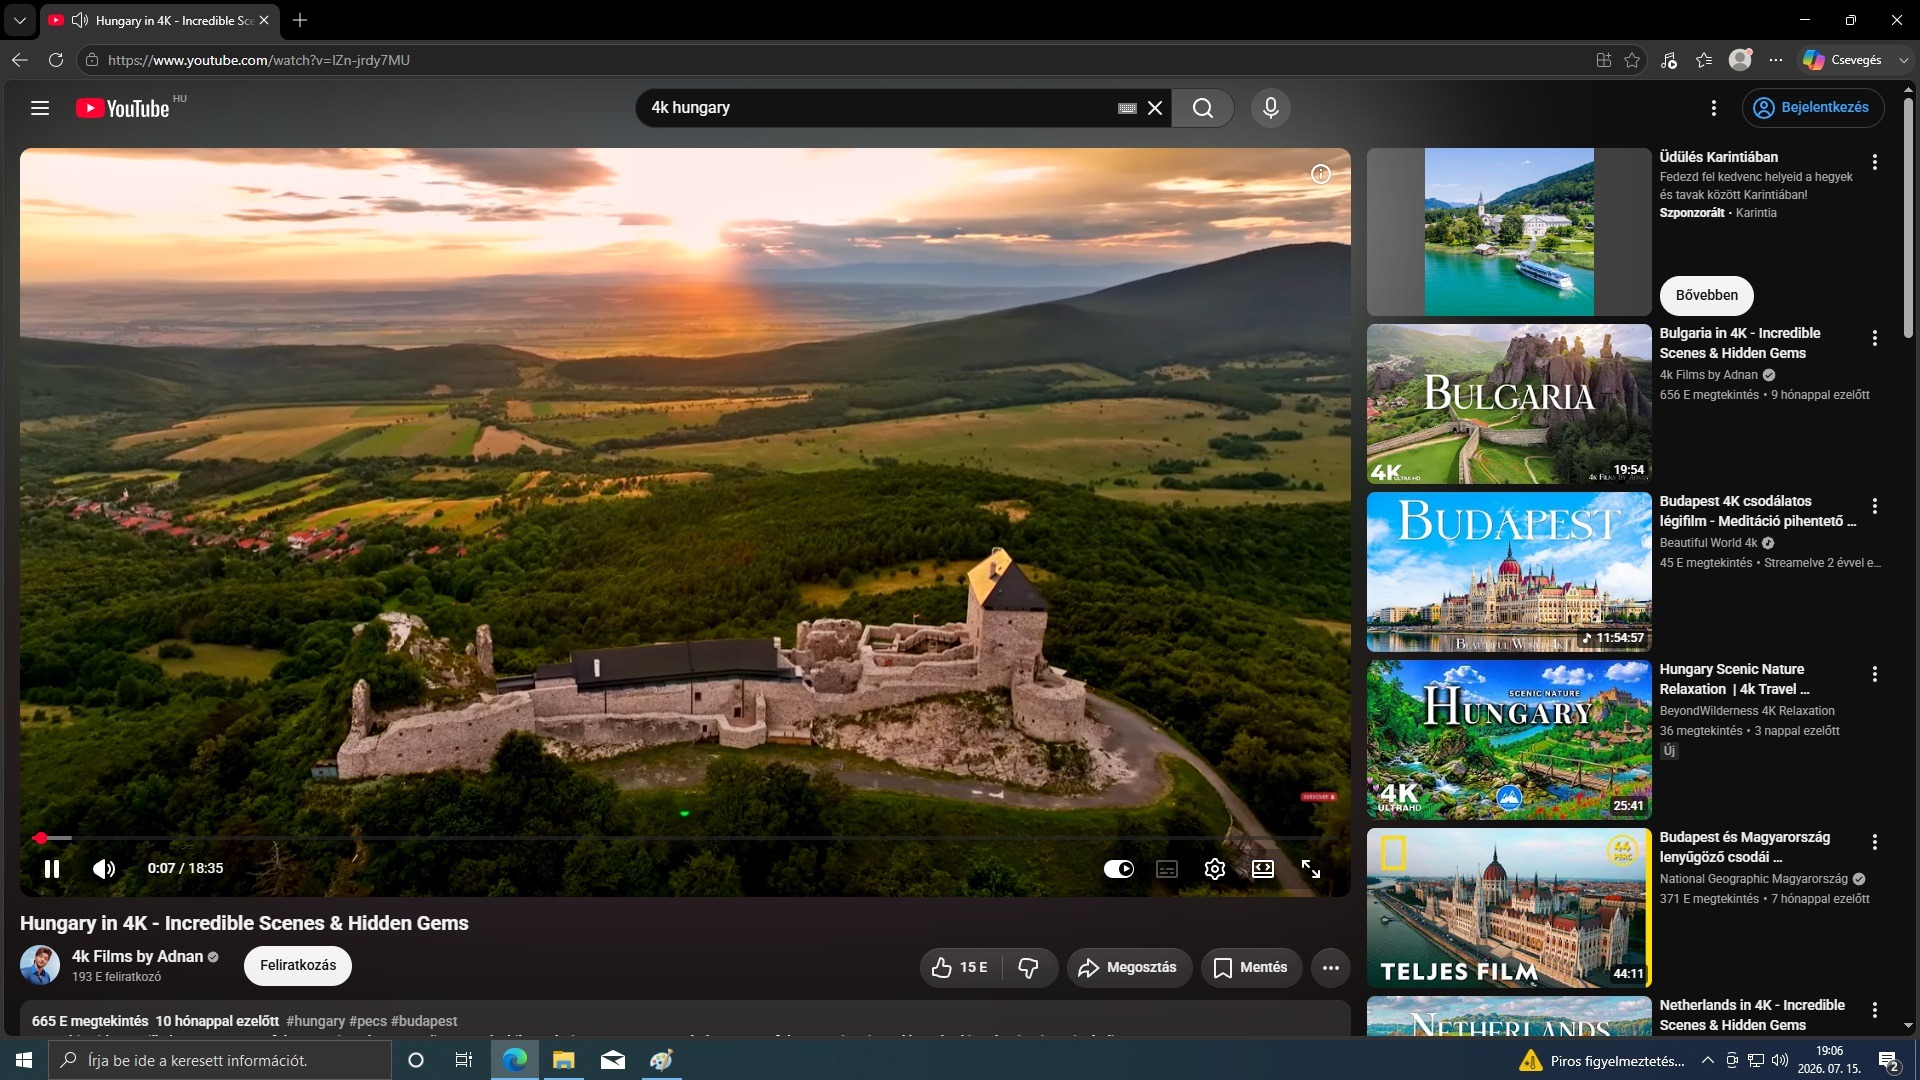
Task: Open options for Netherlands in 4K video
Action: click(1875, 1011)
